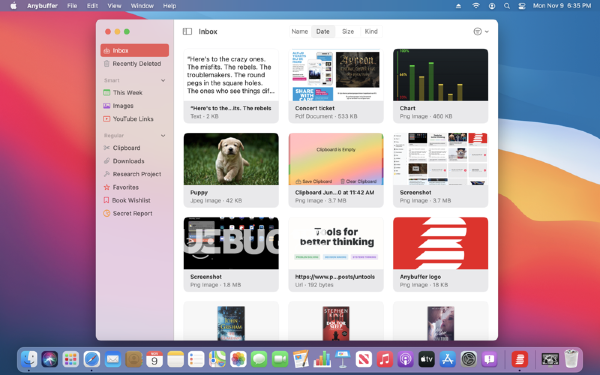The width and height of the screenshot is (600, 375).
Task: Open the Help menu
Action: click(170, 6)
